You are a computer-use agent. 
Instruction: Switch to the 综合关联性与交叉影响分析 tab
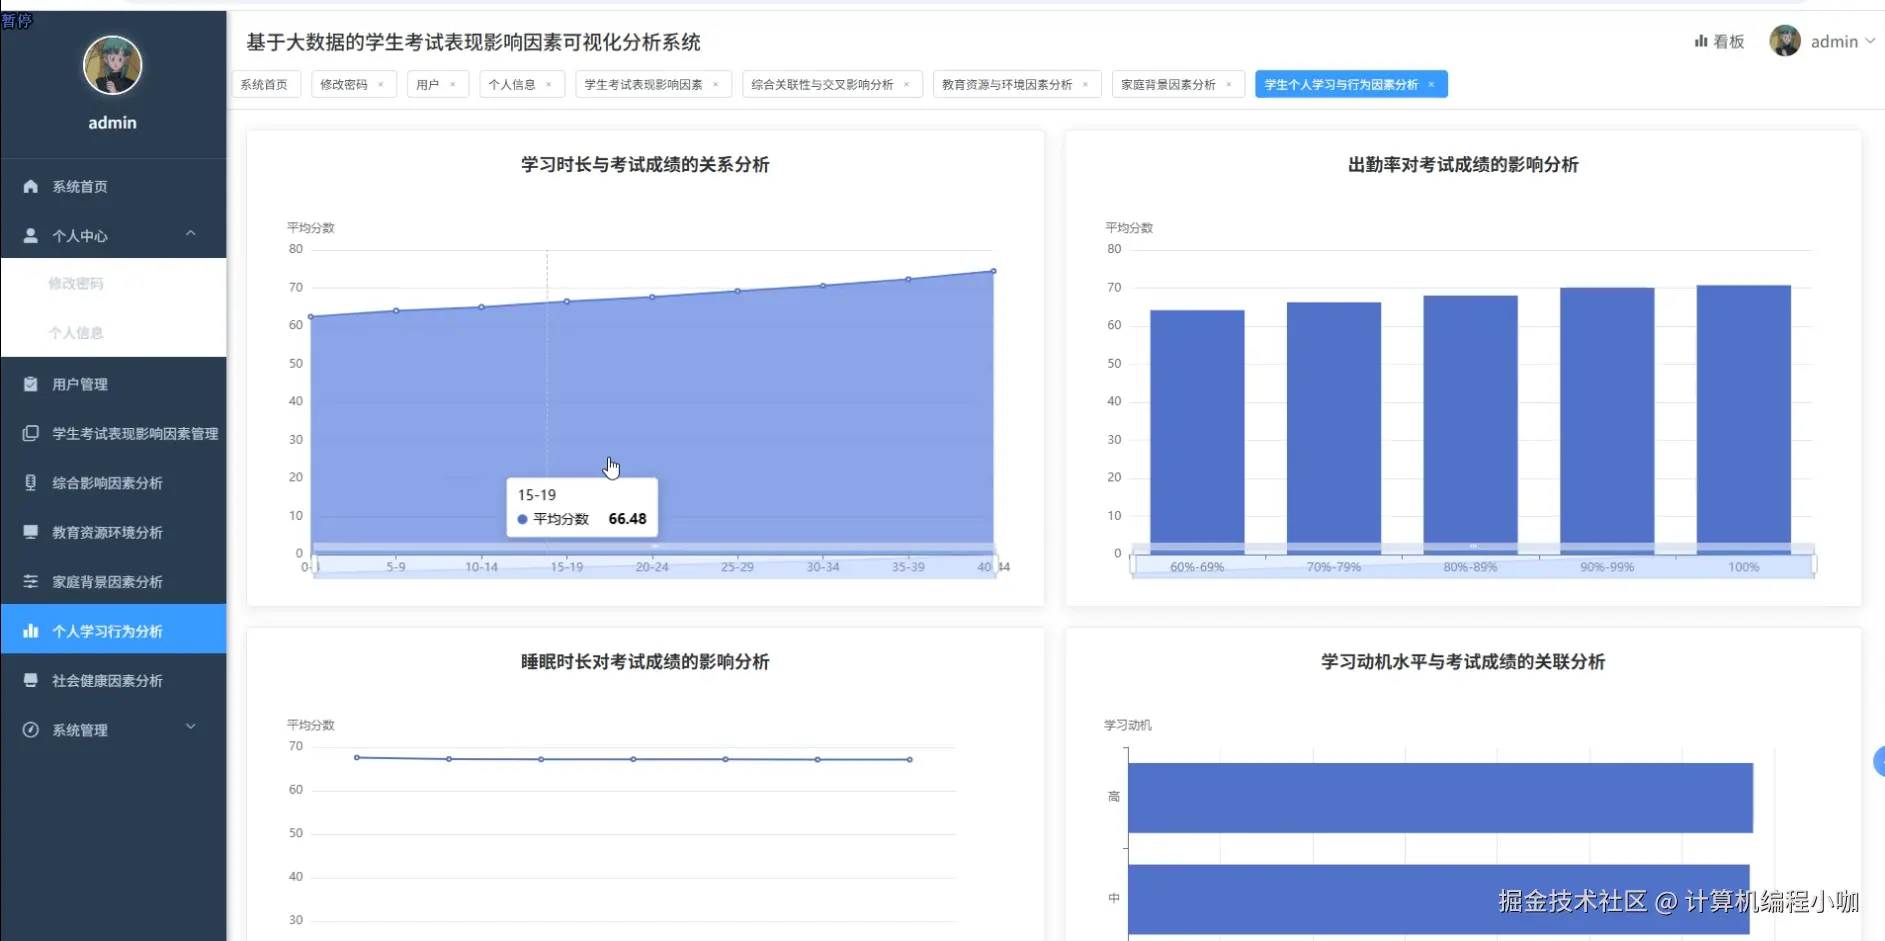tap(822, 84)
